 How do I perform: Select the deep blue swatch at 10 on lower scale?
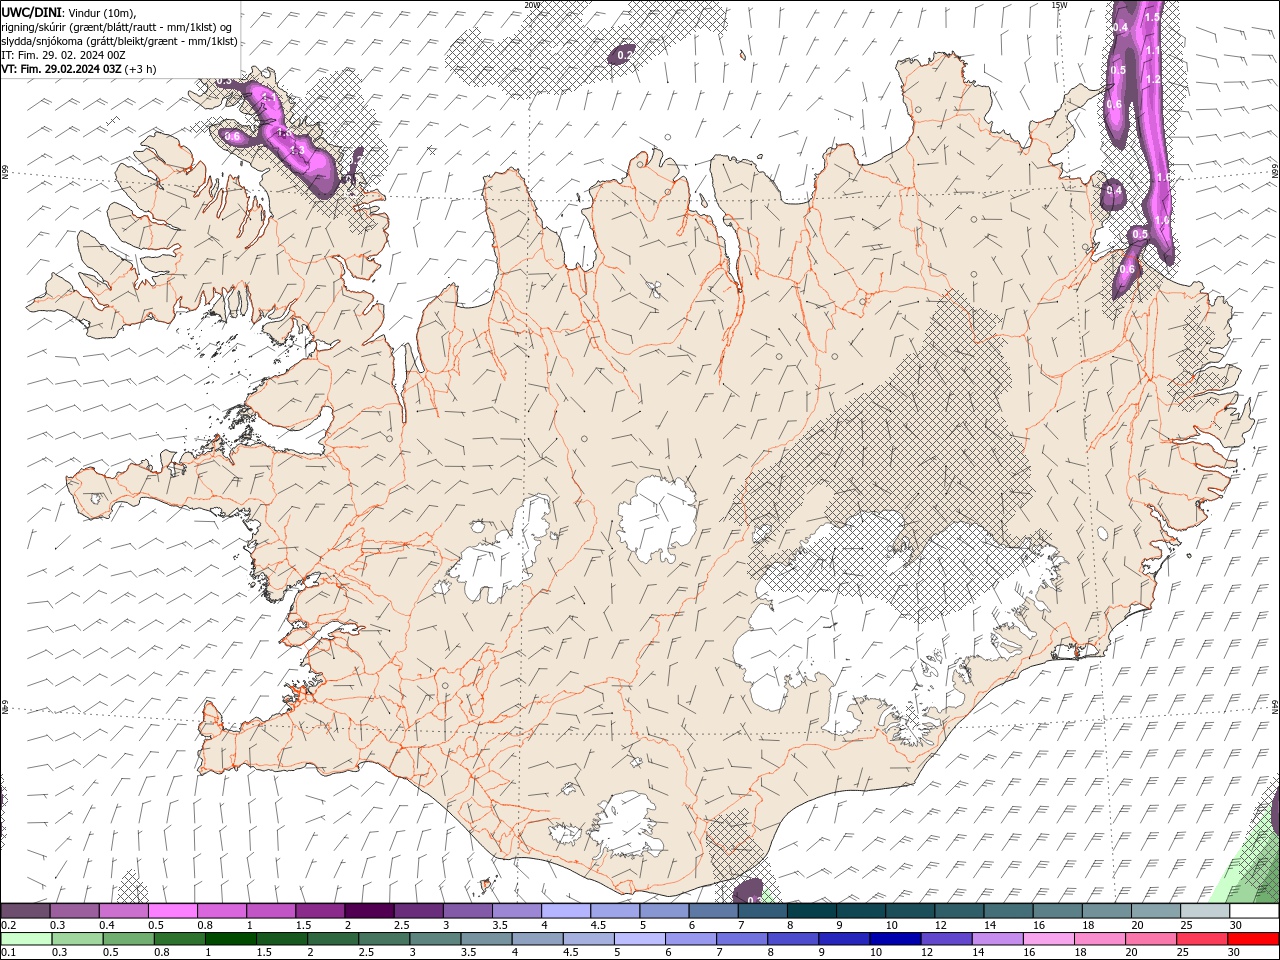point(894,939)
